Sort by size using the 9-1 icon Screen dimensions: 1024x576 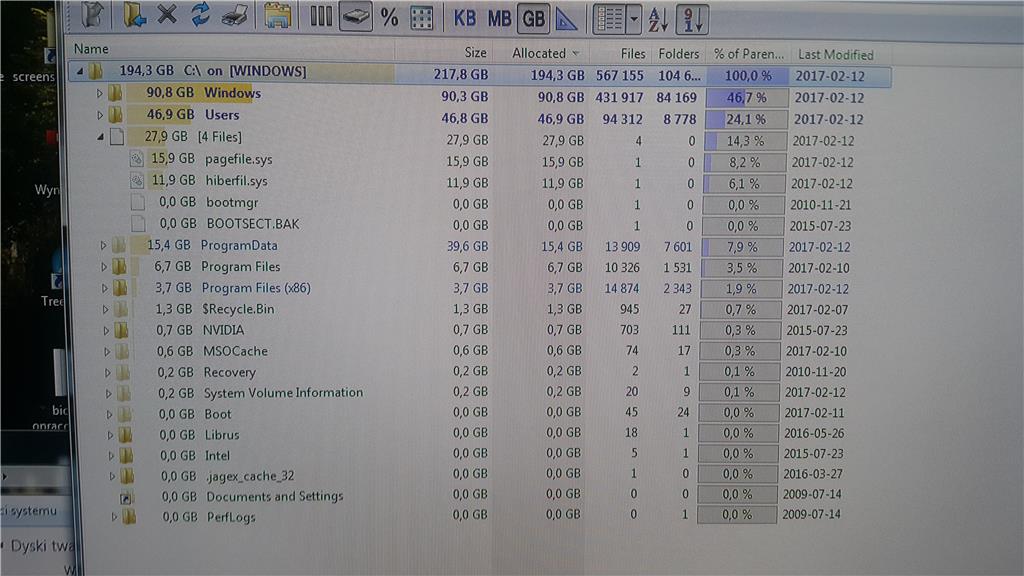tap(692, 20)
